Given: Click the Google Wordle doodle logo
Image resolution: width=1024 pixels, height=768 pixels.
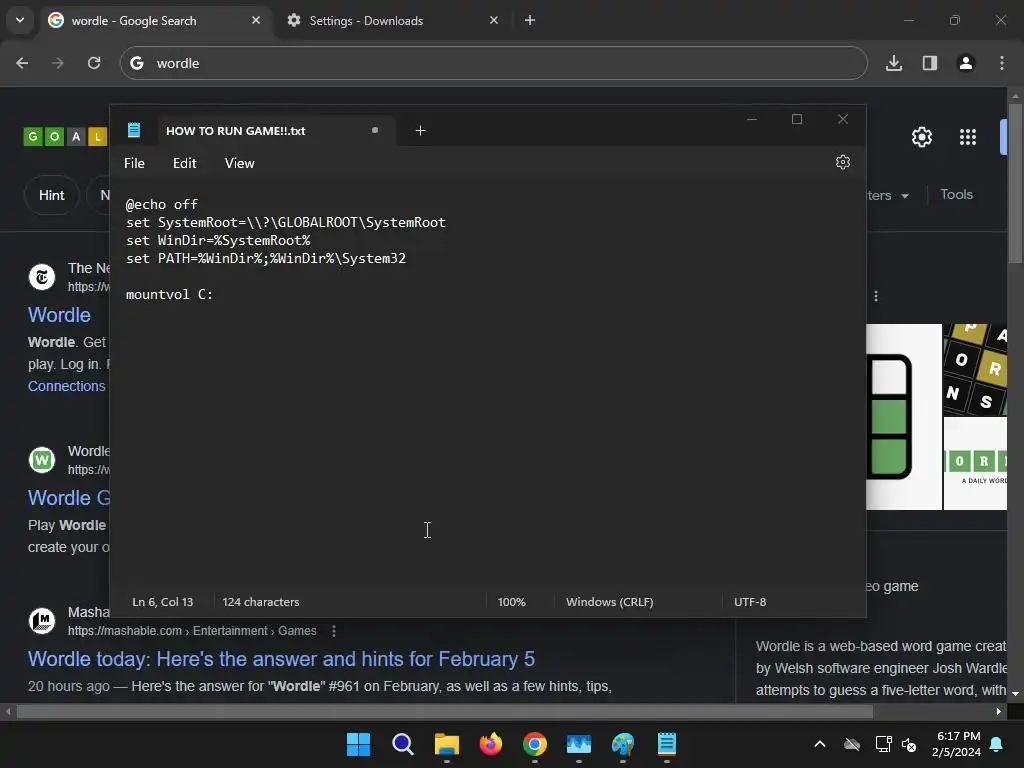Looking at the screenshot, I should tap(65, 136).
